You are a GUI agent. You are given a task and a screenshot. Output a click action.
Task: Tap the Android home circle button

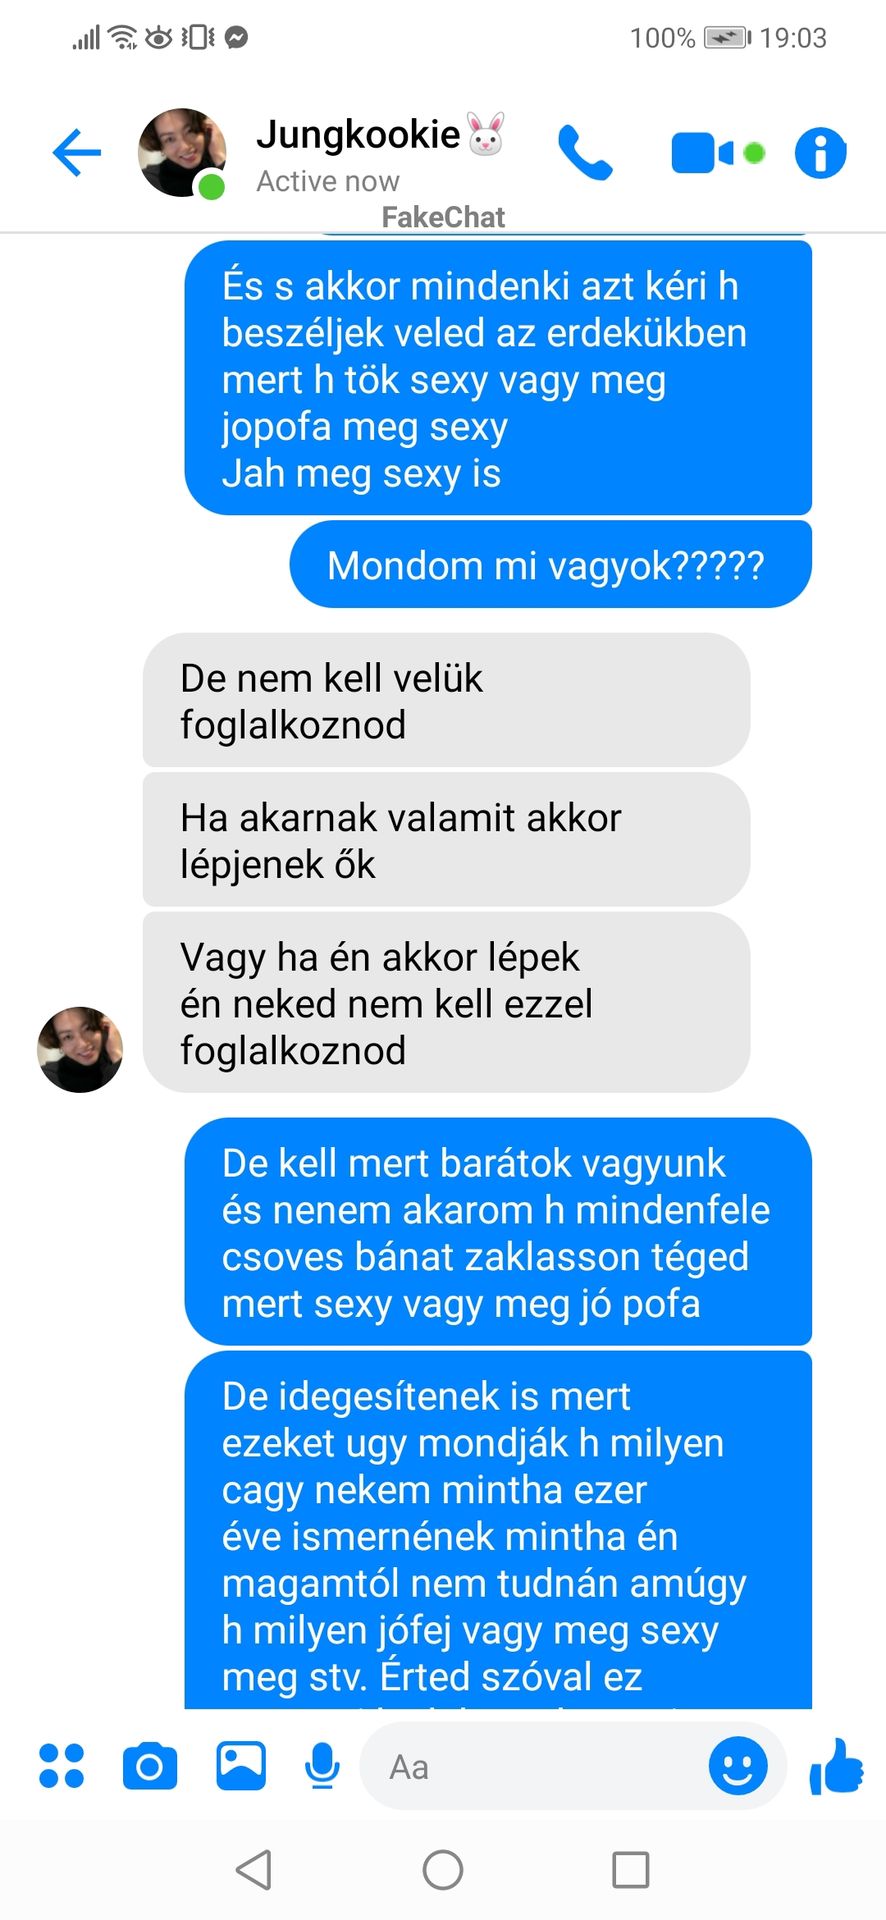tap(443, 1870)
